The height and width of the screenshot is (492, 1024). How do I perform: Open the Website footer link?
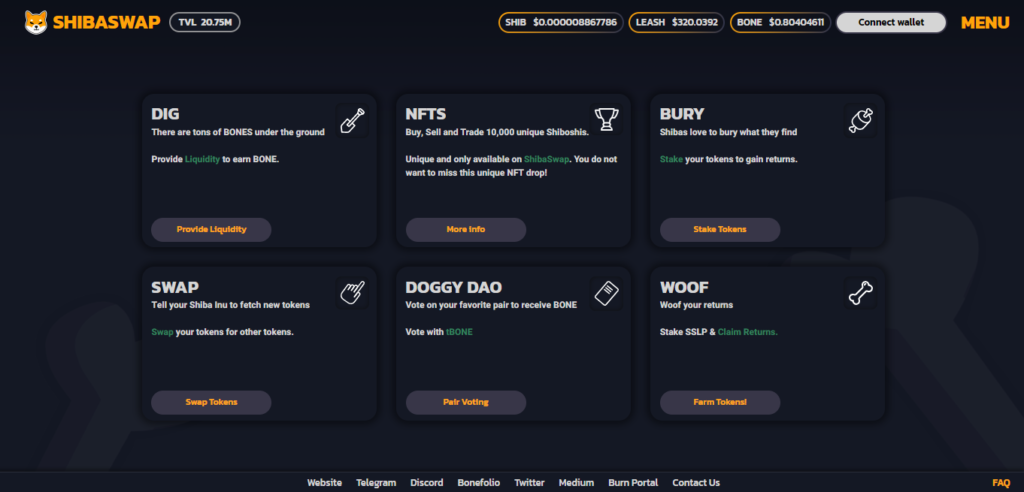325,483
